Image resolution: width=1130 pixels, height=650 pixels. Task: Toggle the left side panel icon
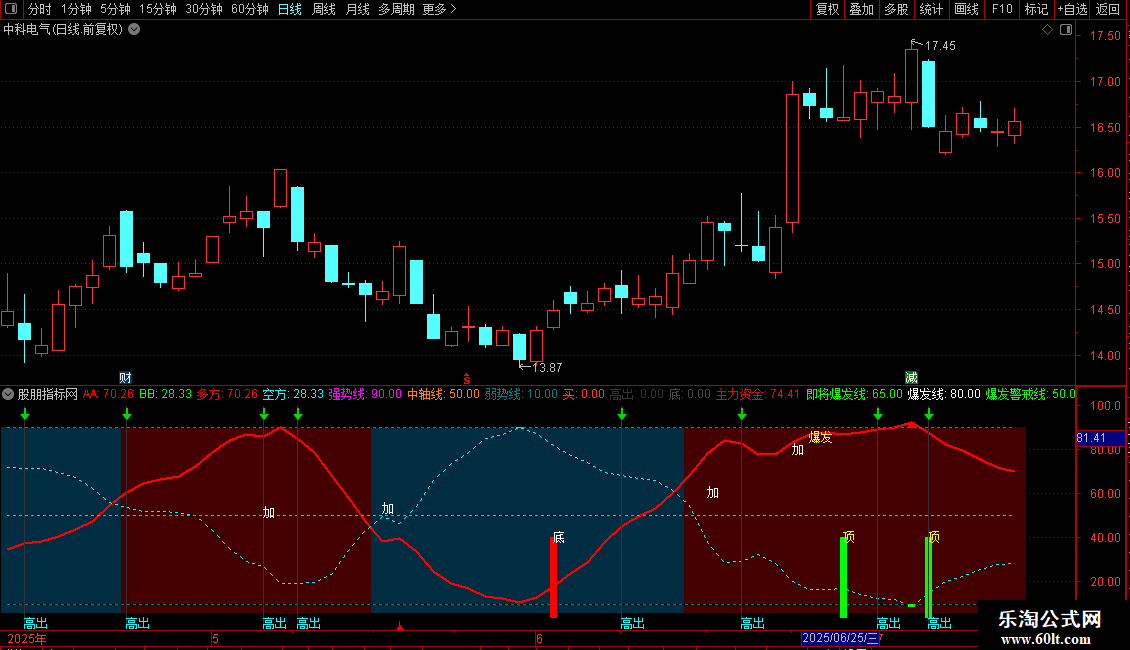click(11, 9)
